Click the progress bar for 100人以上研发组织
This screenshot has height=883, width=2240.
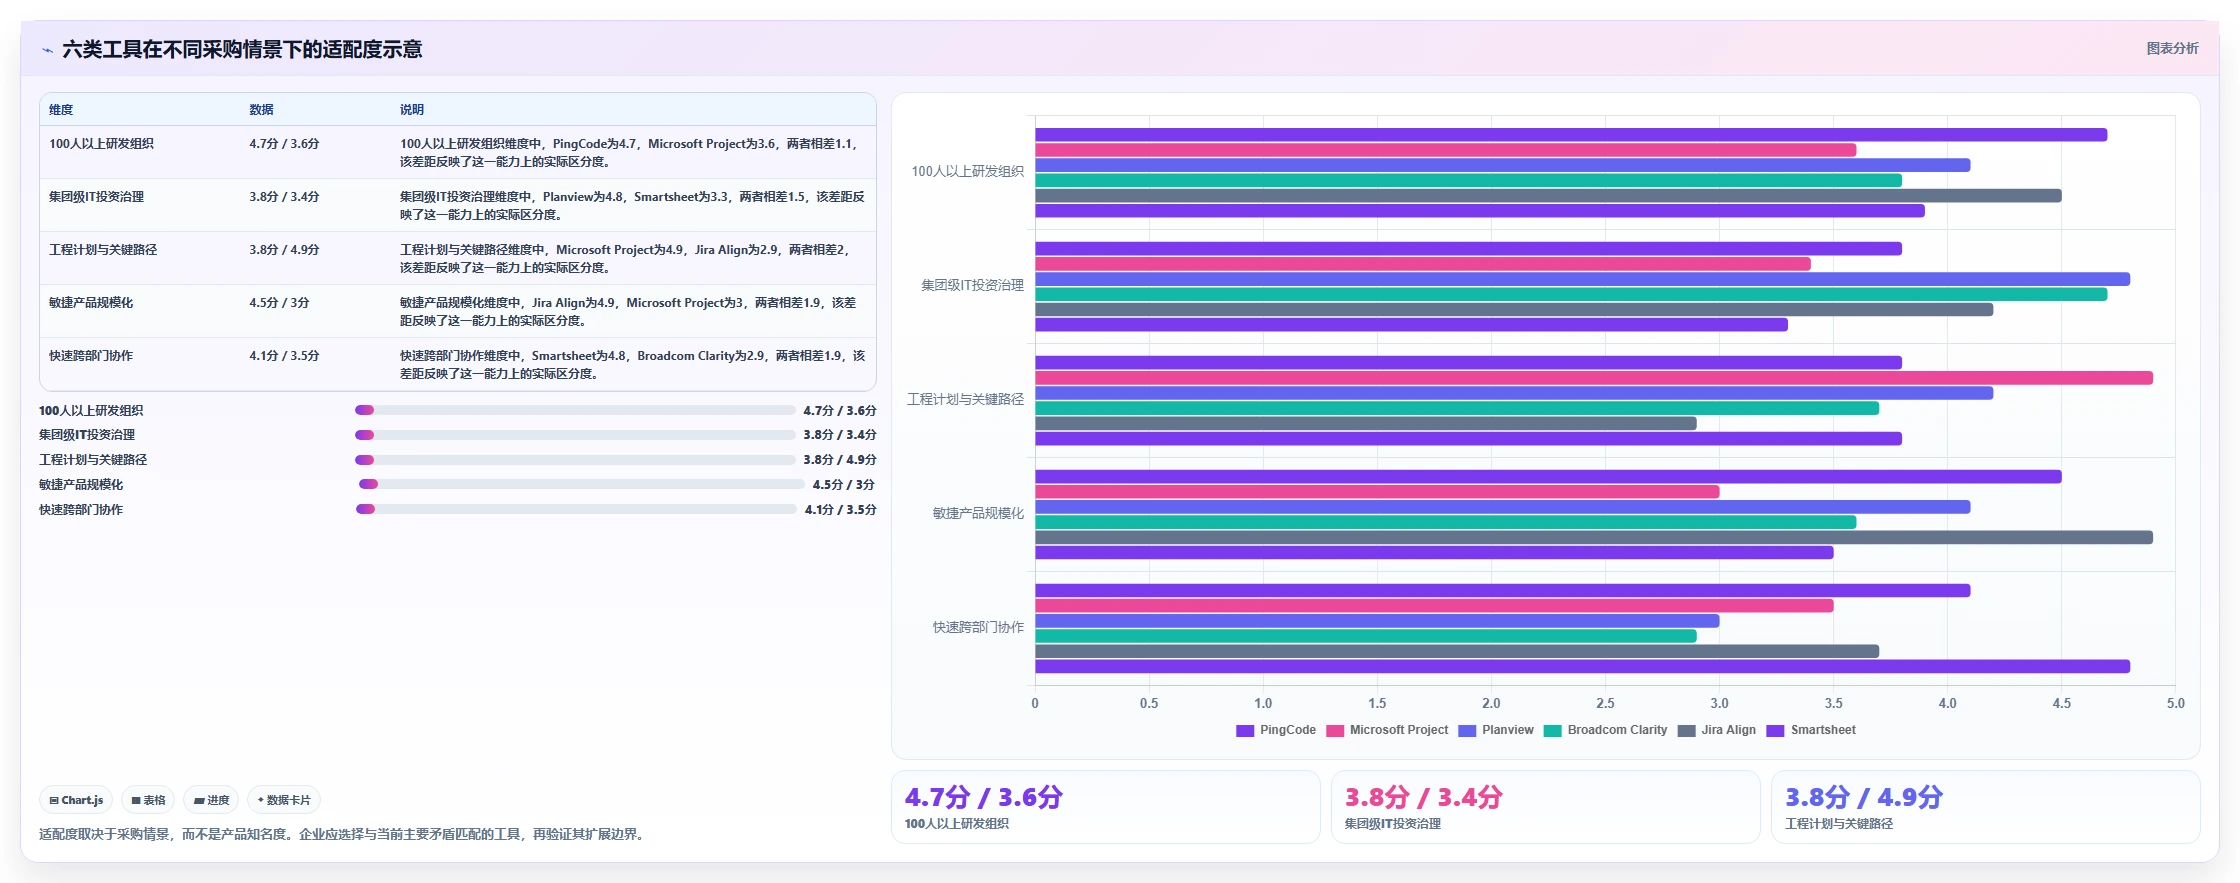pos(575,410)
